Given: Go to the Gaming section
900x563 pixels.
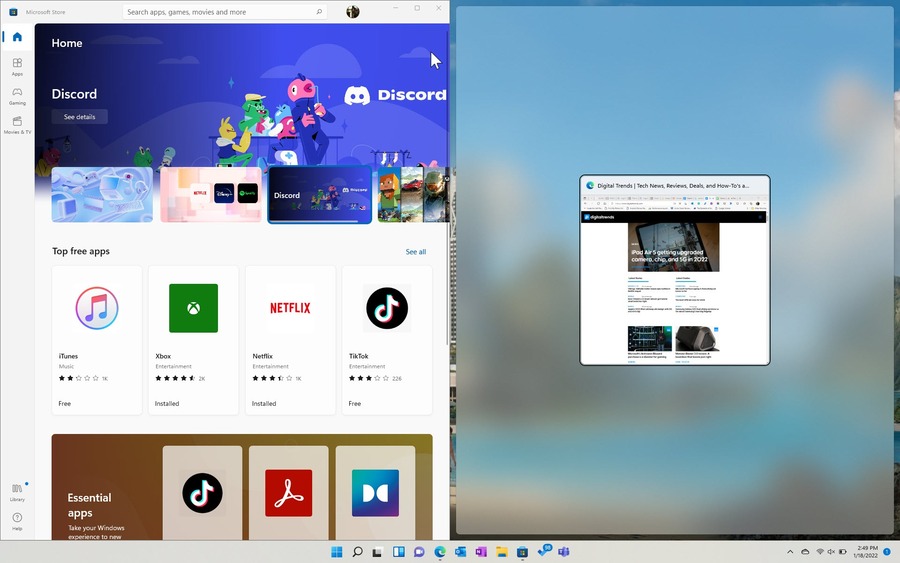Looking at the screenshot, I should point(17,95).
